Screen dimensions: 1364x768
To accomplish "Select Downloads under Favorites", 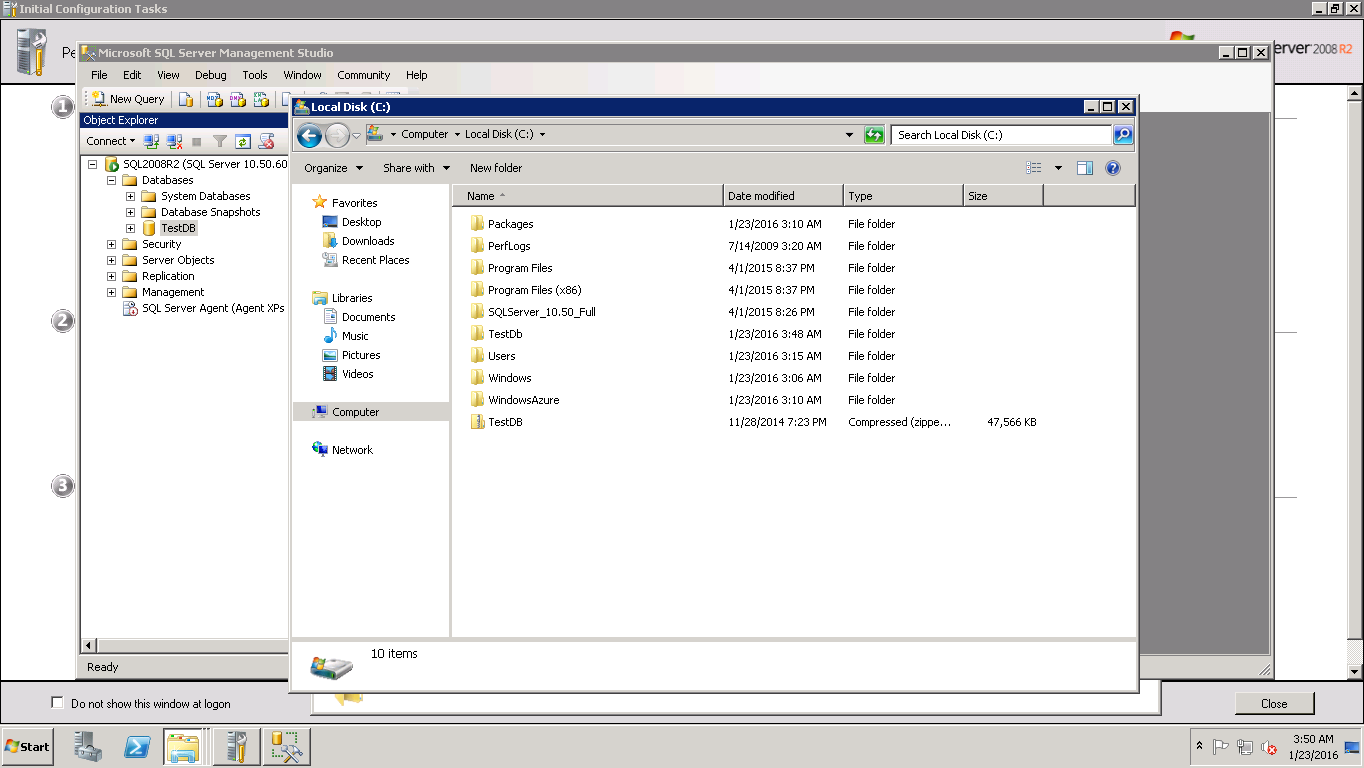I will [x=358, y=241].
